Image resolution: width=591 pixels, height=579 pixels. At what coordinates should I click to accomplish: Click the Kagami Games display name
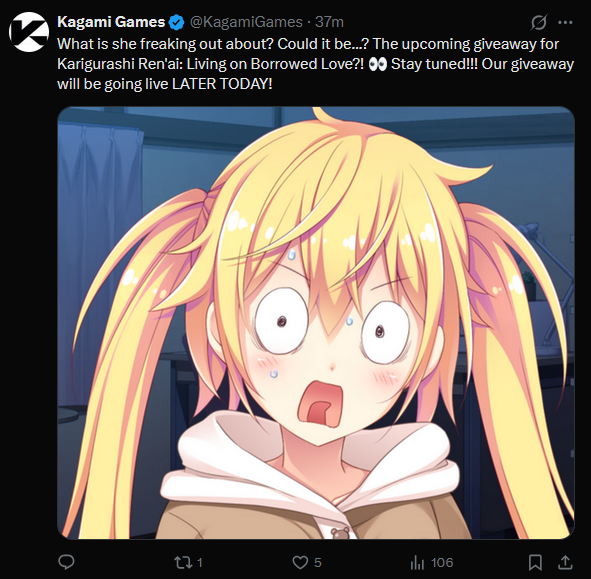(x=111, y=22)
